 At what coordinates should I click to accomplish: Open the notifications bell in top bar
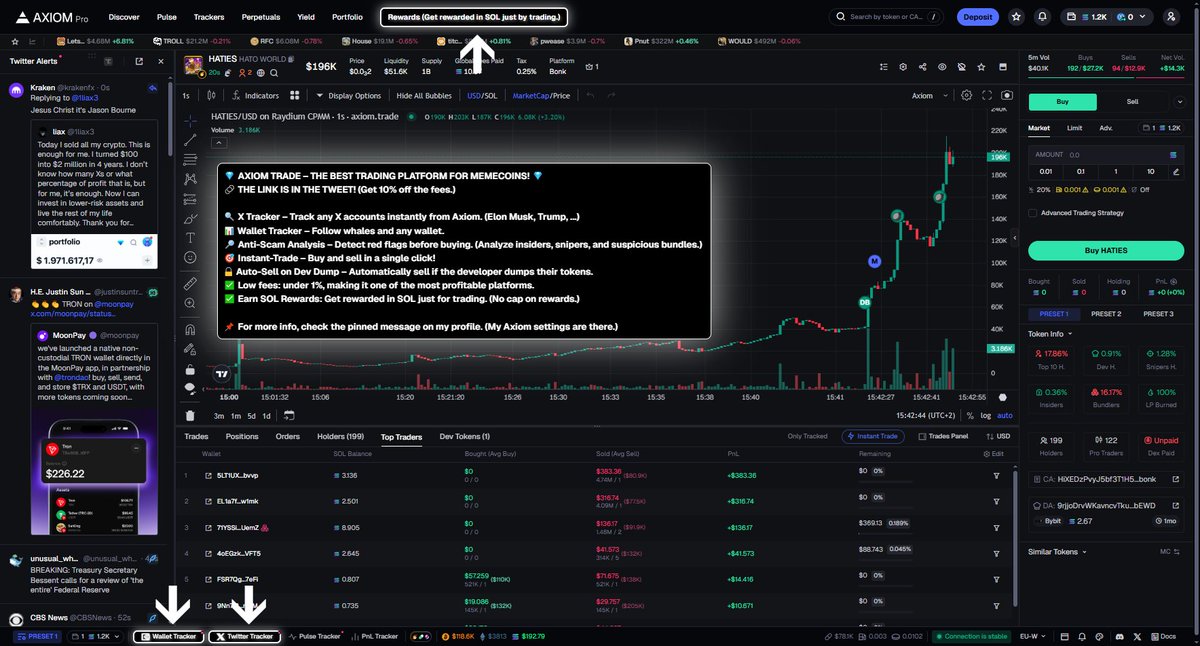[1043, 17]
